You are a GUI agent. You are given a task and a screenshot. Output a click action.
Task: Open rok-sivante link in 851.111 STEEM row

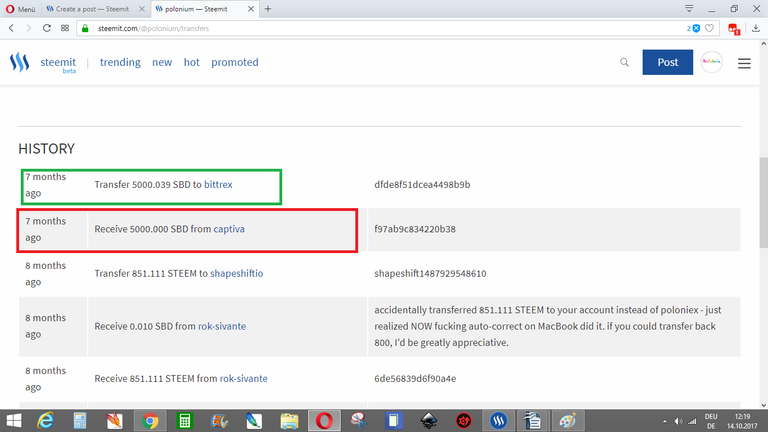[243, 379]
